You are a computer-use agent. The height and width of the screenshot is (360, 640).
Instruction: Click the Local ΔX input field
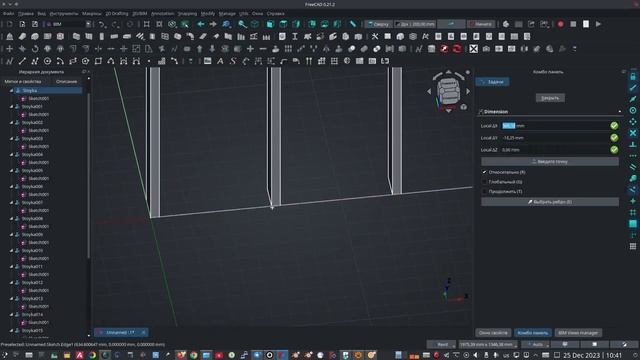555,126
